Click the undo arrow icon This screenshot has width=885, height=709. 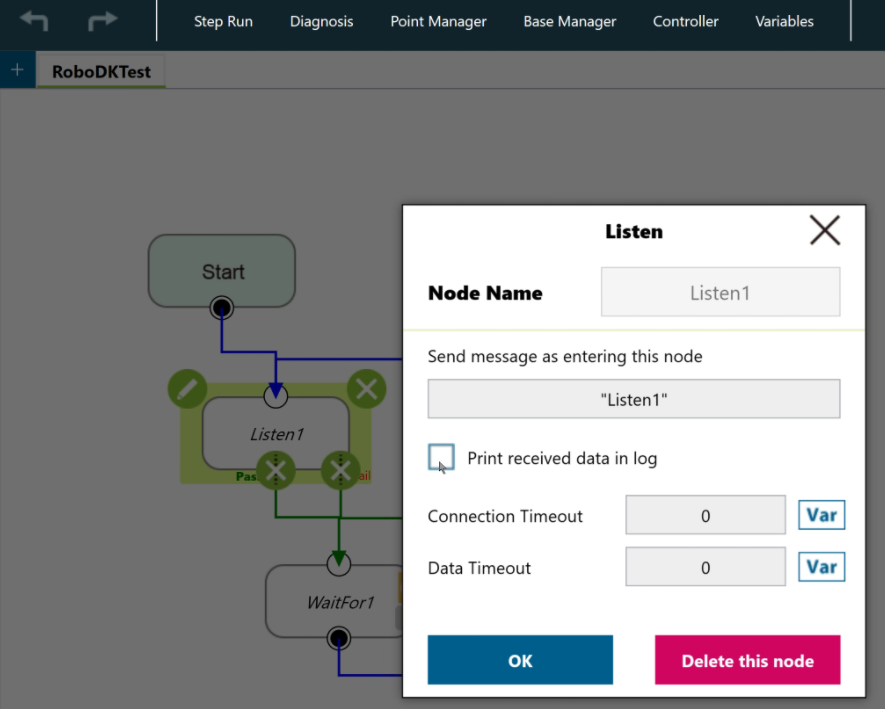click(34, 21)
